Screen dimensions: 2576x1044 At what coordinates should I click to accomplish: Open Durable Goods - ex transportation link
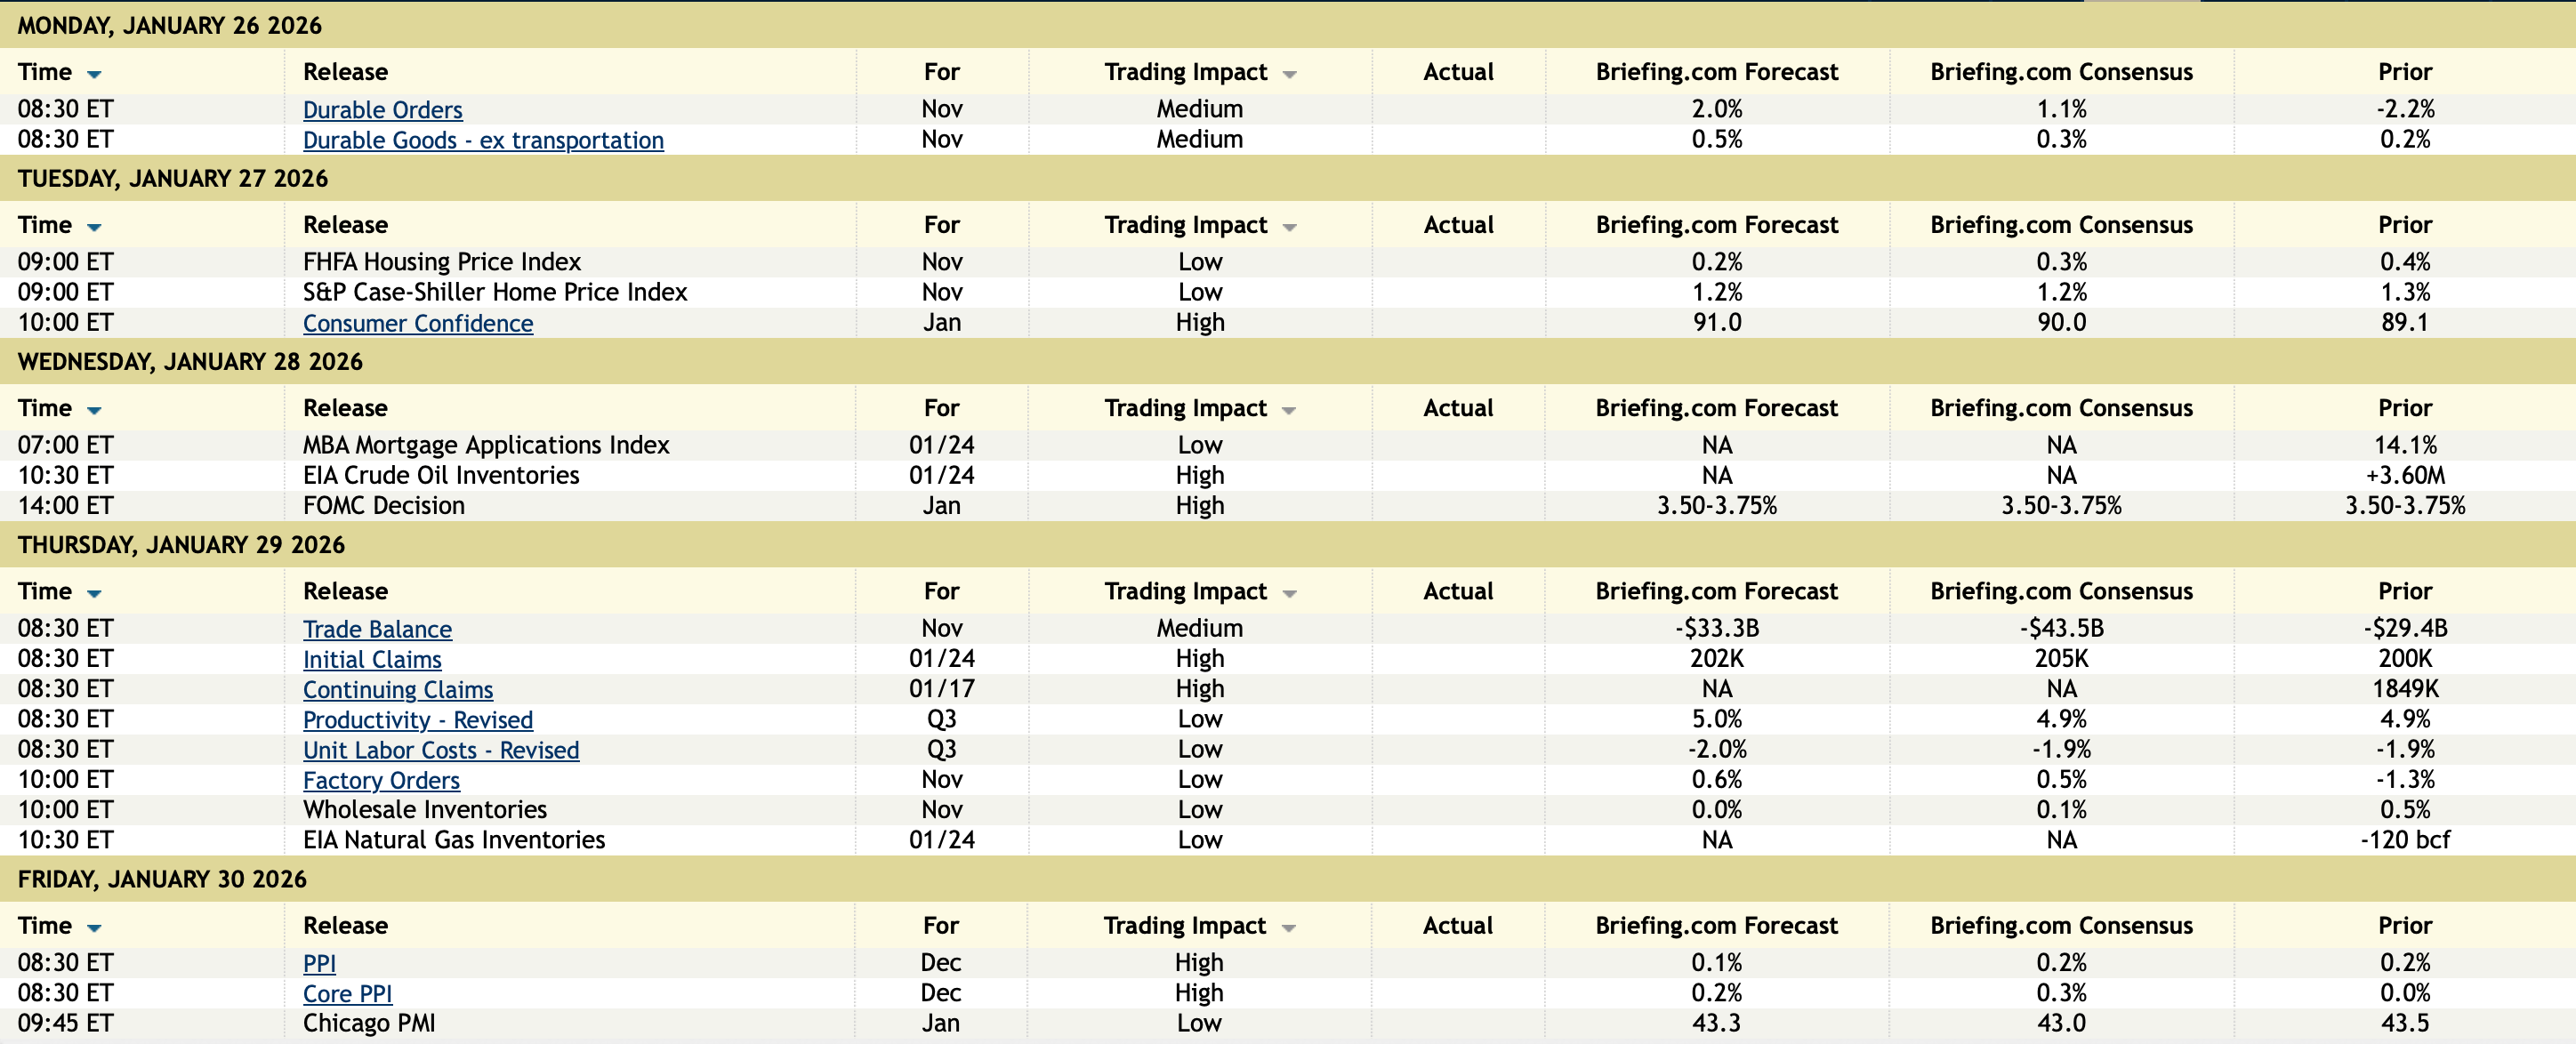point(483,141)
